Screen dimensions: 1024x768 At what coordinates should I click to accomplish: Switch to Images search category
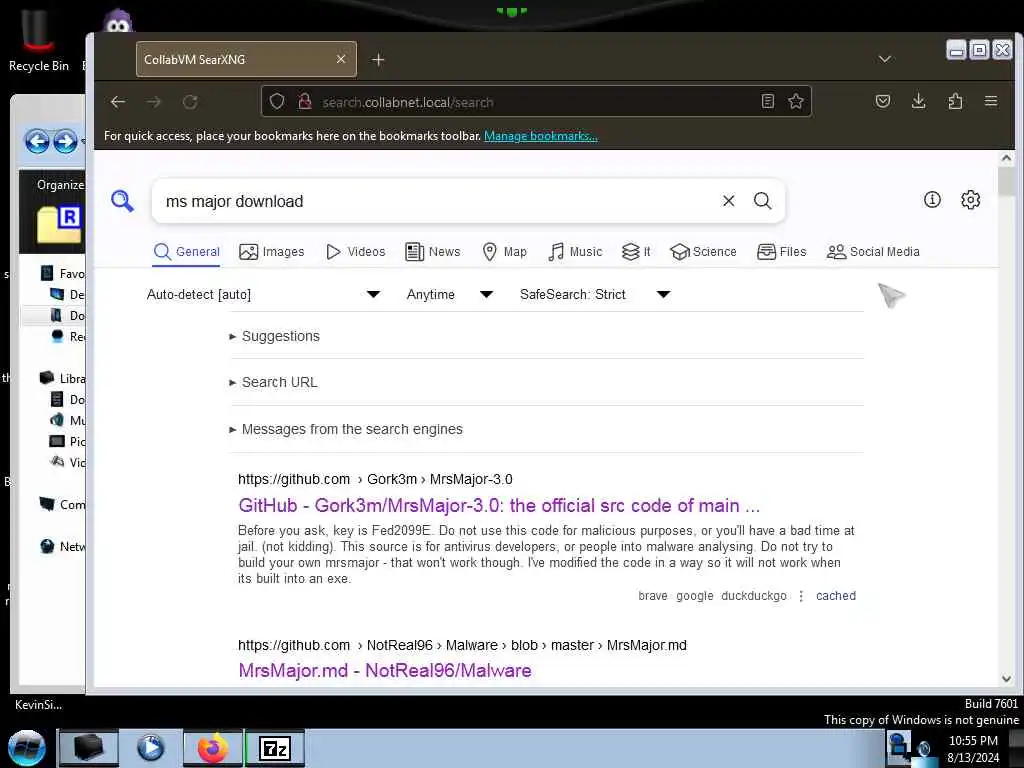click(272, 252)
